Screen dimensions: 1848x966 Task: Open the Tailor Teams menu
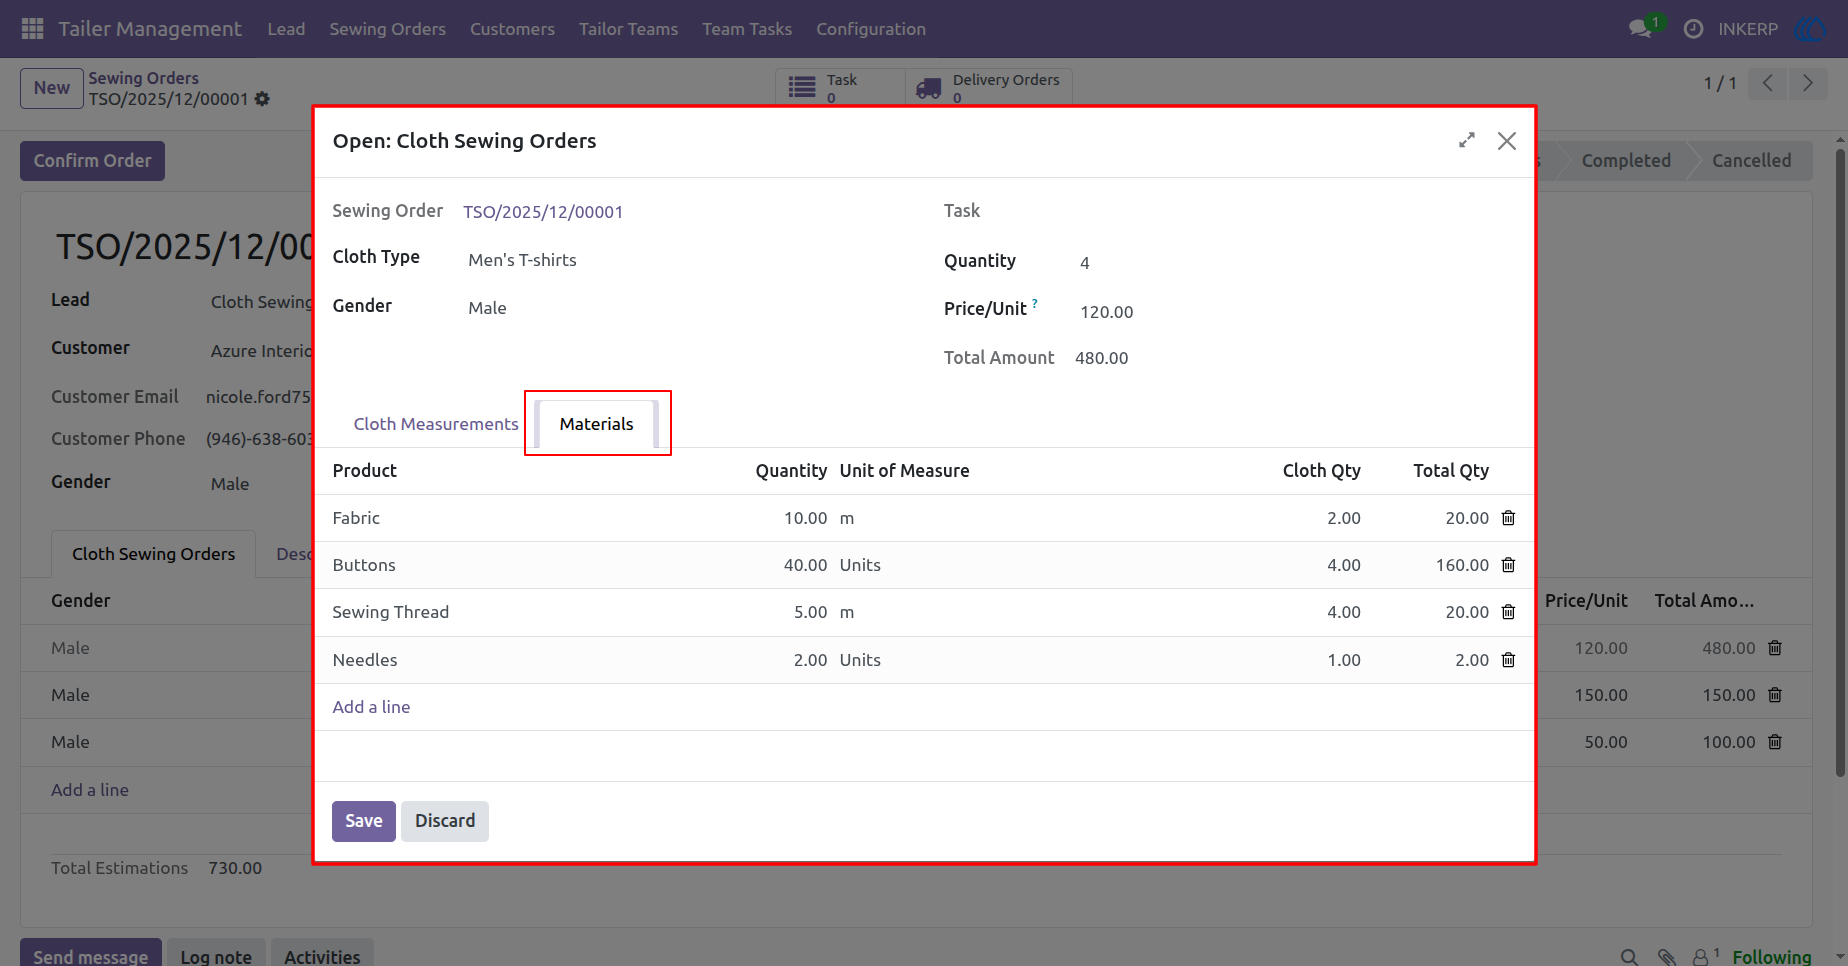click(x=628, y=29)
